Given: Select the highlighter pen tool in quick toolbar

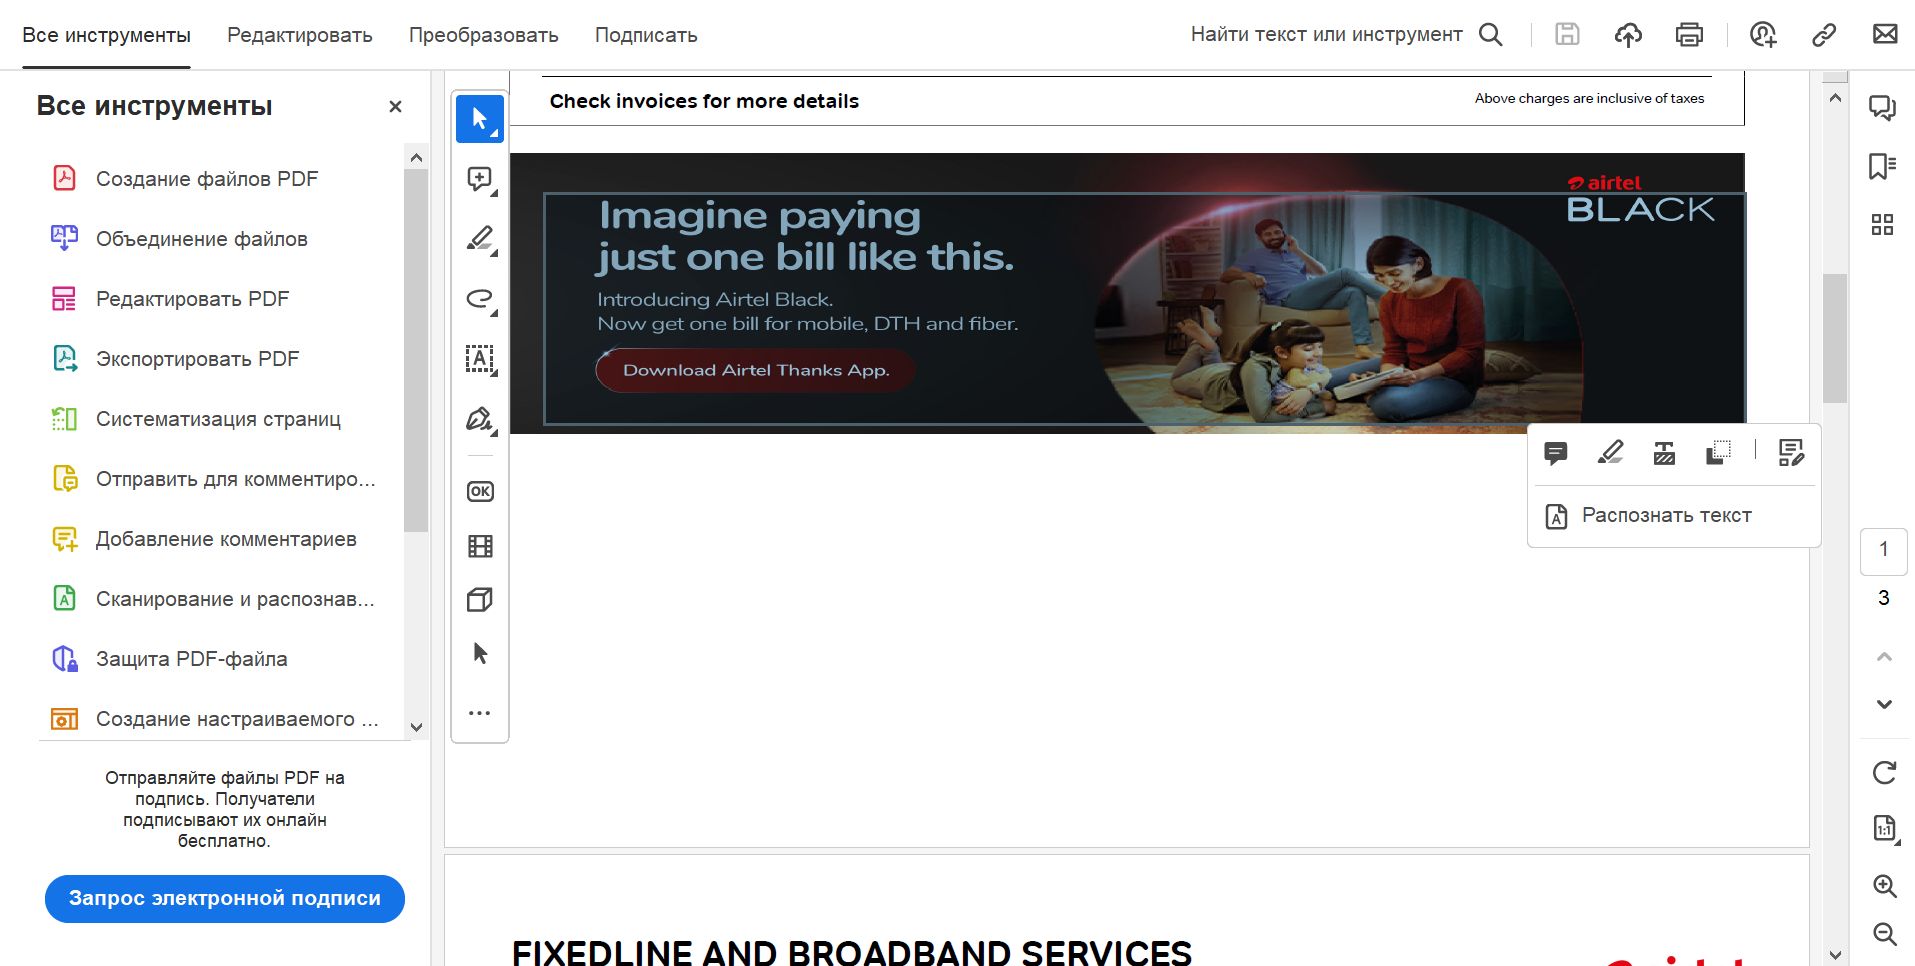Looking at the screenshot, I should tap(480, 239).
